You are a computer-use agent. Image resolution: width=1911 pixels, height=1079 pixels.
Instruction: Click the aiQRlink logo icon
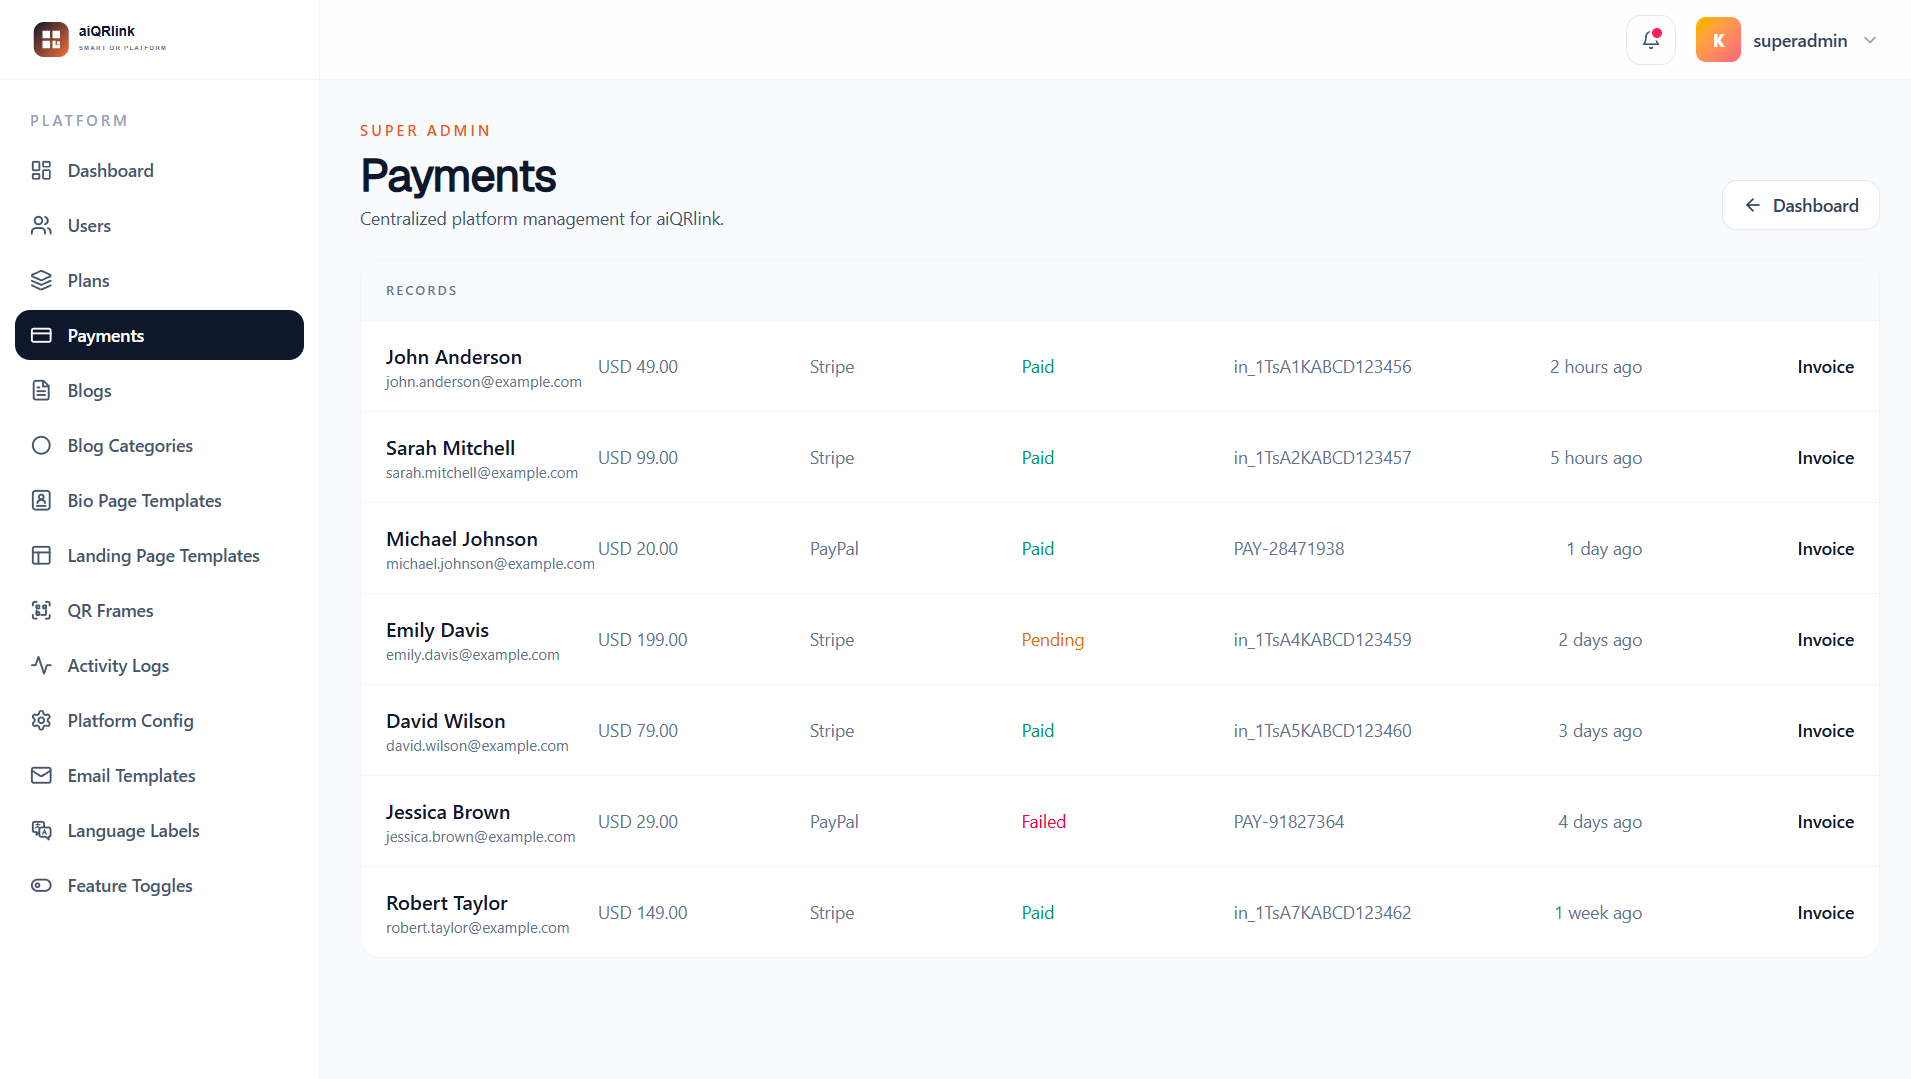point(51,40)
